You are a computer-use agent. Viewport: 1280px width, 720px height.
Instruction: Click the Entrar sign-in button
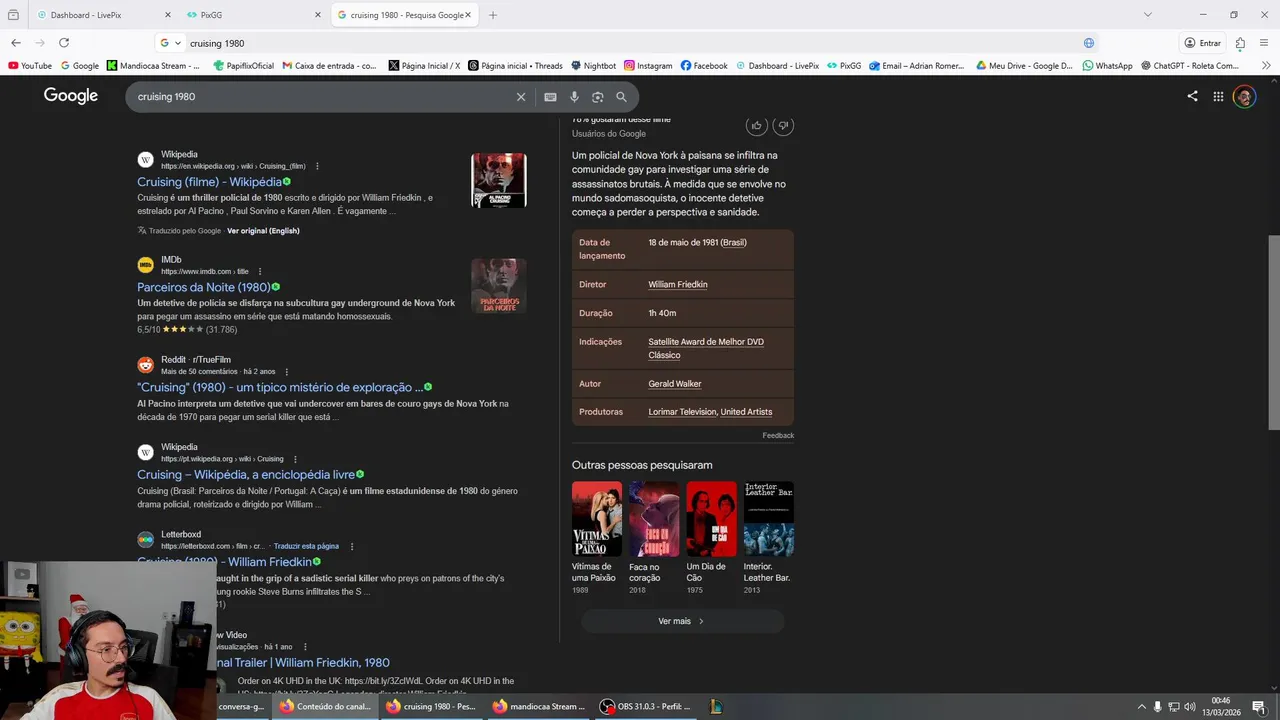[x=1203, y=43]
